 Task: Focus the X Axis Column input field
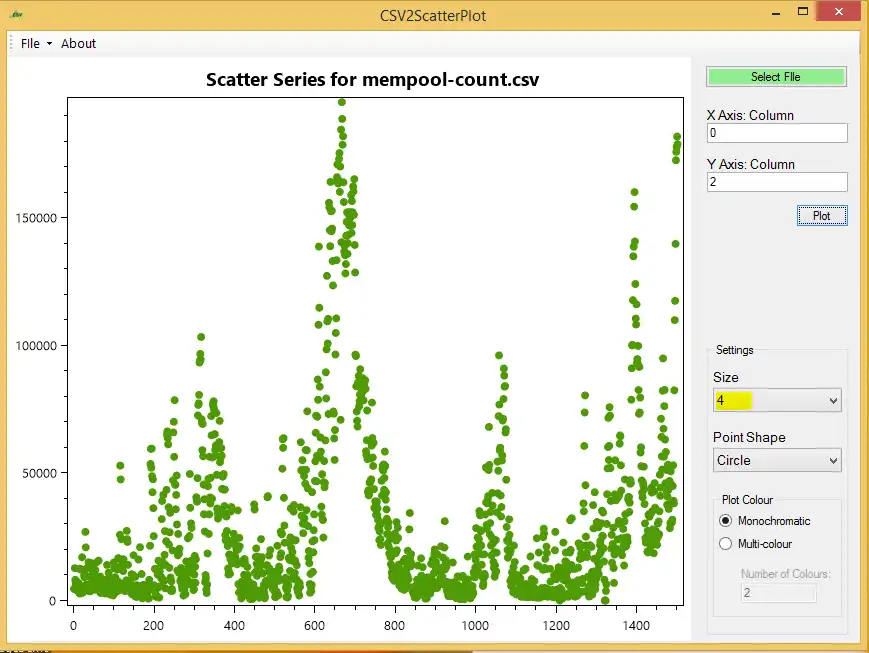[x=776, y=133]
